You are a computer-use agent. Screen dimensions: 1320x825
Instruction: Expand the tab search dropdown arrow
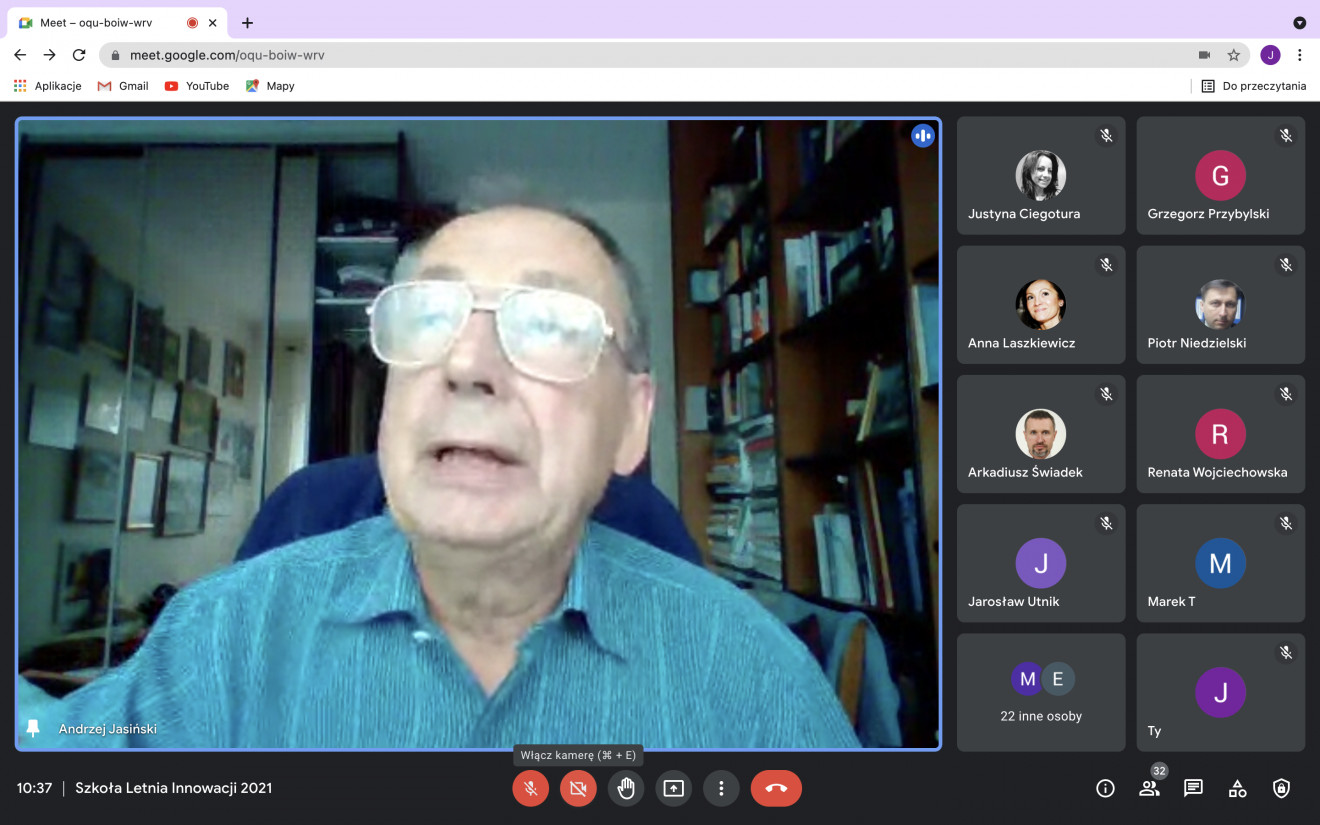click(x=1299, y=23)
